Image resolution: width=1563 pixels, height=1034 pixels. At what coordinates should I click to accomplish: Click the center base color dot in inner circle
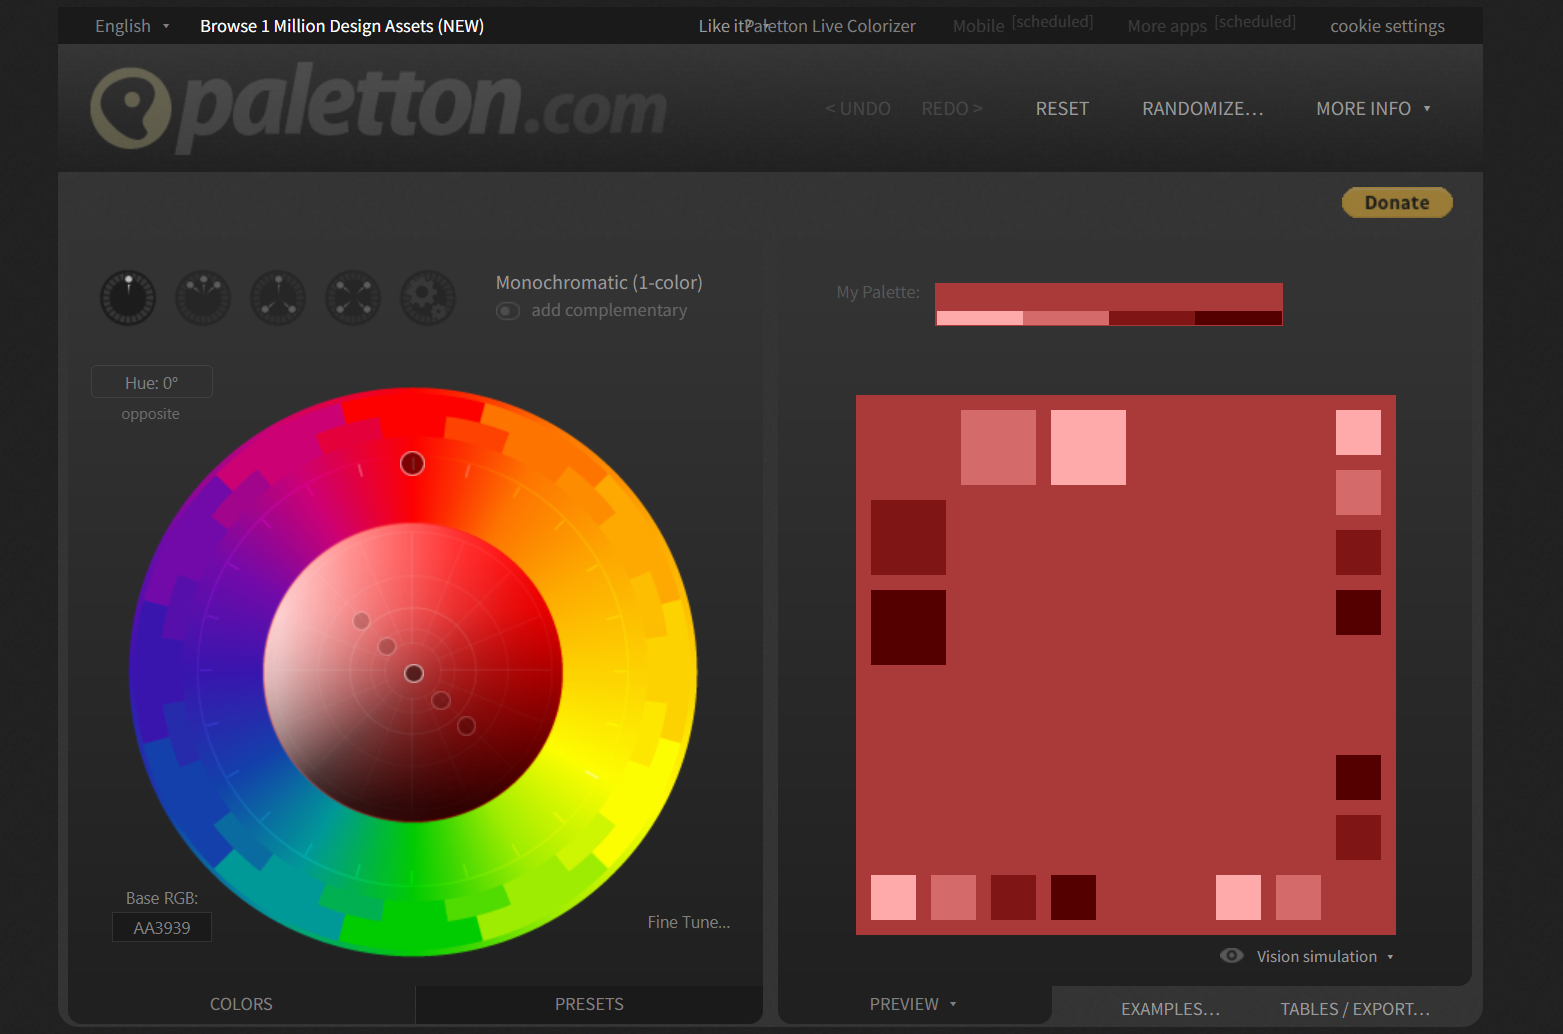click(414, 674)
